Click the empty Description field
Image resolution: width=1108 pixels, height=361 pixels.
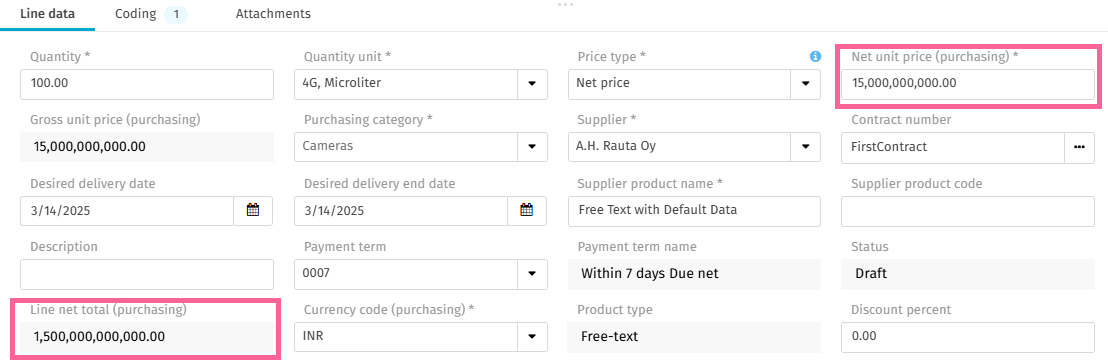[x=147, y=274]
